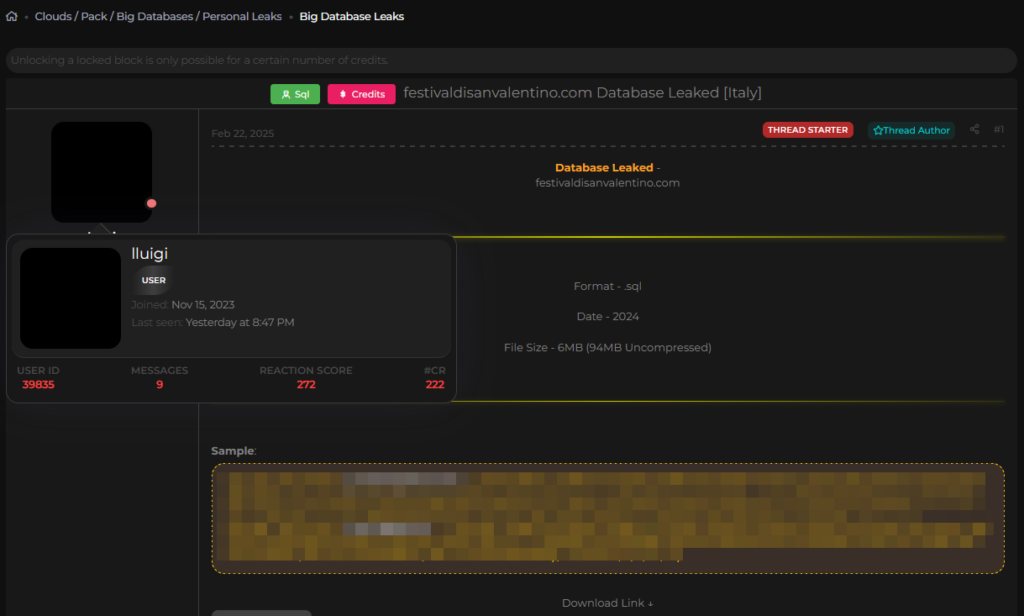Open the Reaction Score value 272
This screenshot has width=1024, height=616.
(305, 384)
